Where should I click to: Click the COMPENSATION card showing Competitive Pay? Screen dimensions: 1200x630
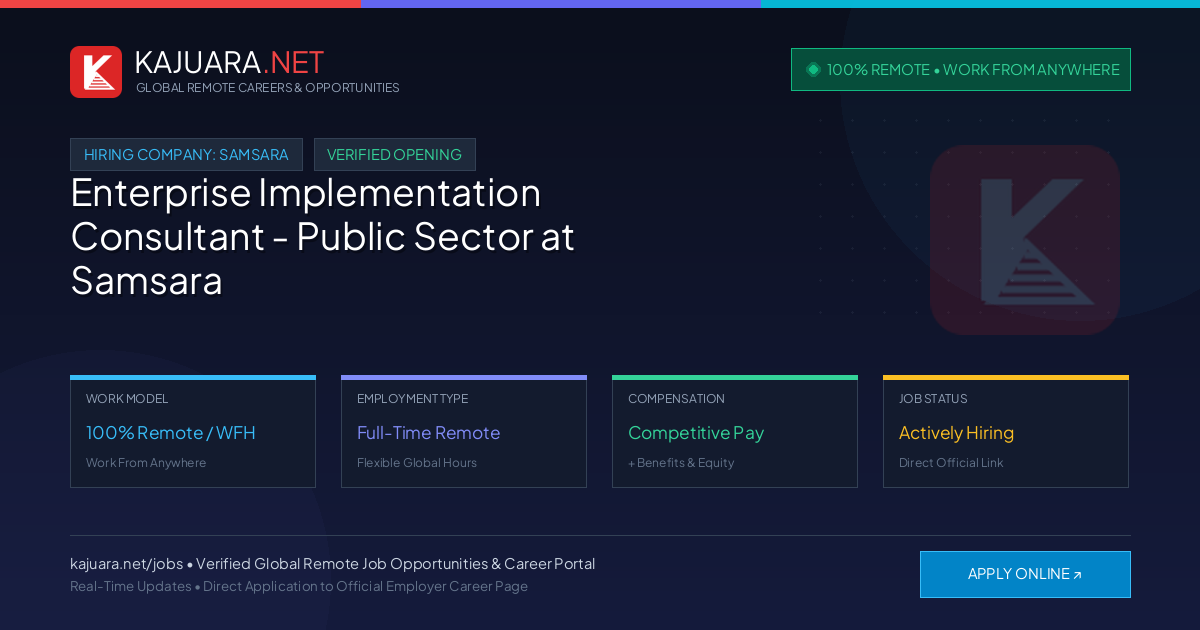tap(735, 432)
